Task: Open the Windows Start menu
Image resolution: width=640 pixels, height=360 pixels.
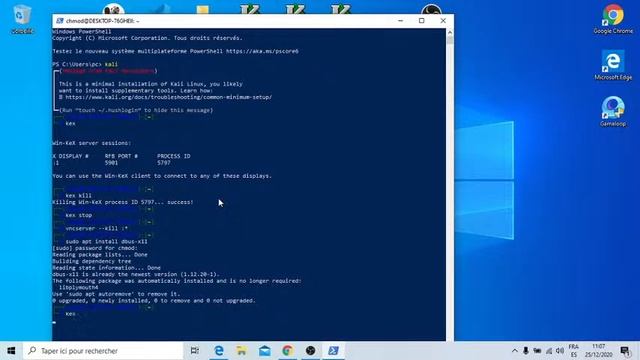Action: point(11,351)
